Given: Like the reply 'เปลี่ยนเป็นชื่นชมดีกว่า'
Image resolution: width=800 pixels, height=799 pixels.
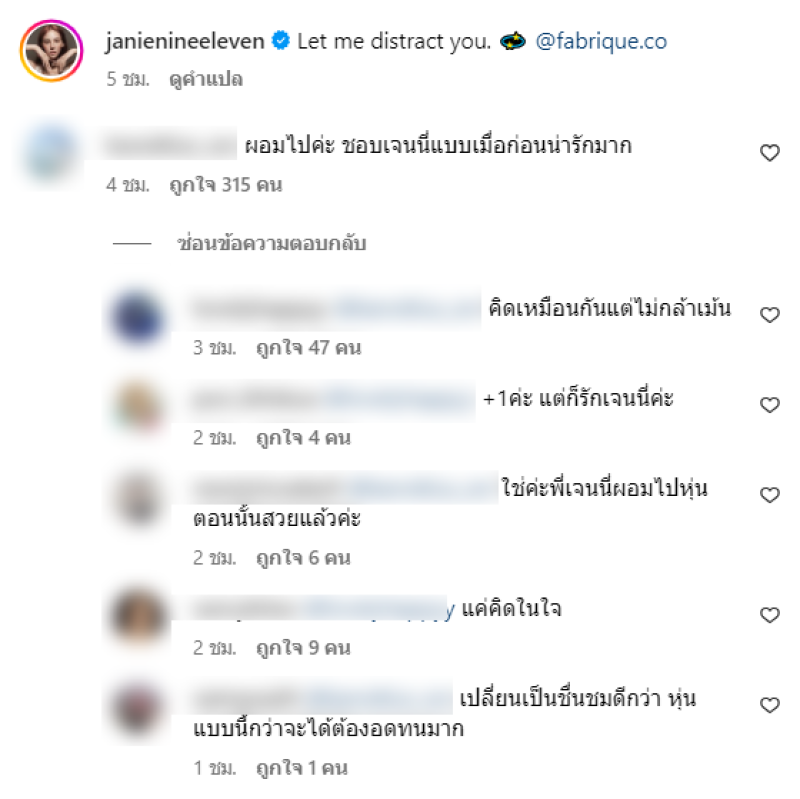Looking at the screenshot, I should pos(769,705).
